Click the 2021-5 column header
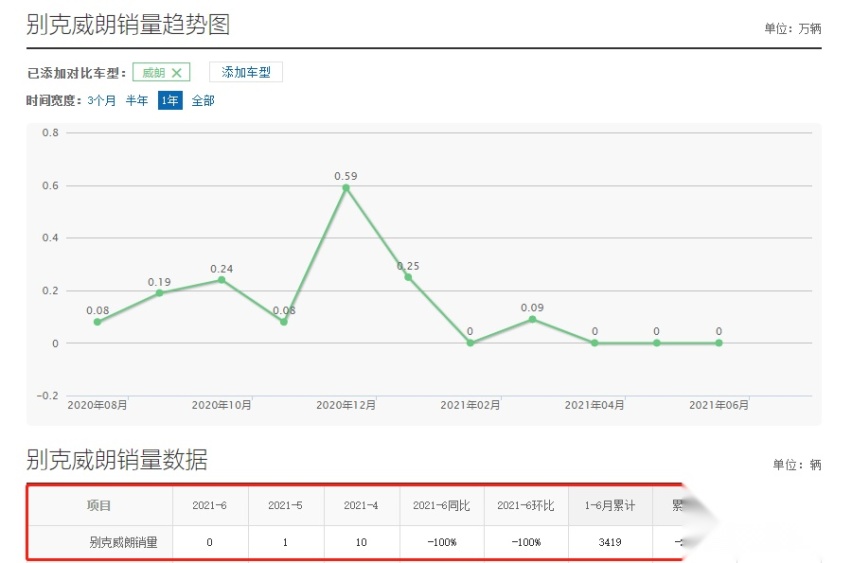This screenshot has width=852, height=563. (x=285, y=505)
